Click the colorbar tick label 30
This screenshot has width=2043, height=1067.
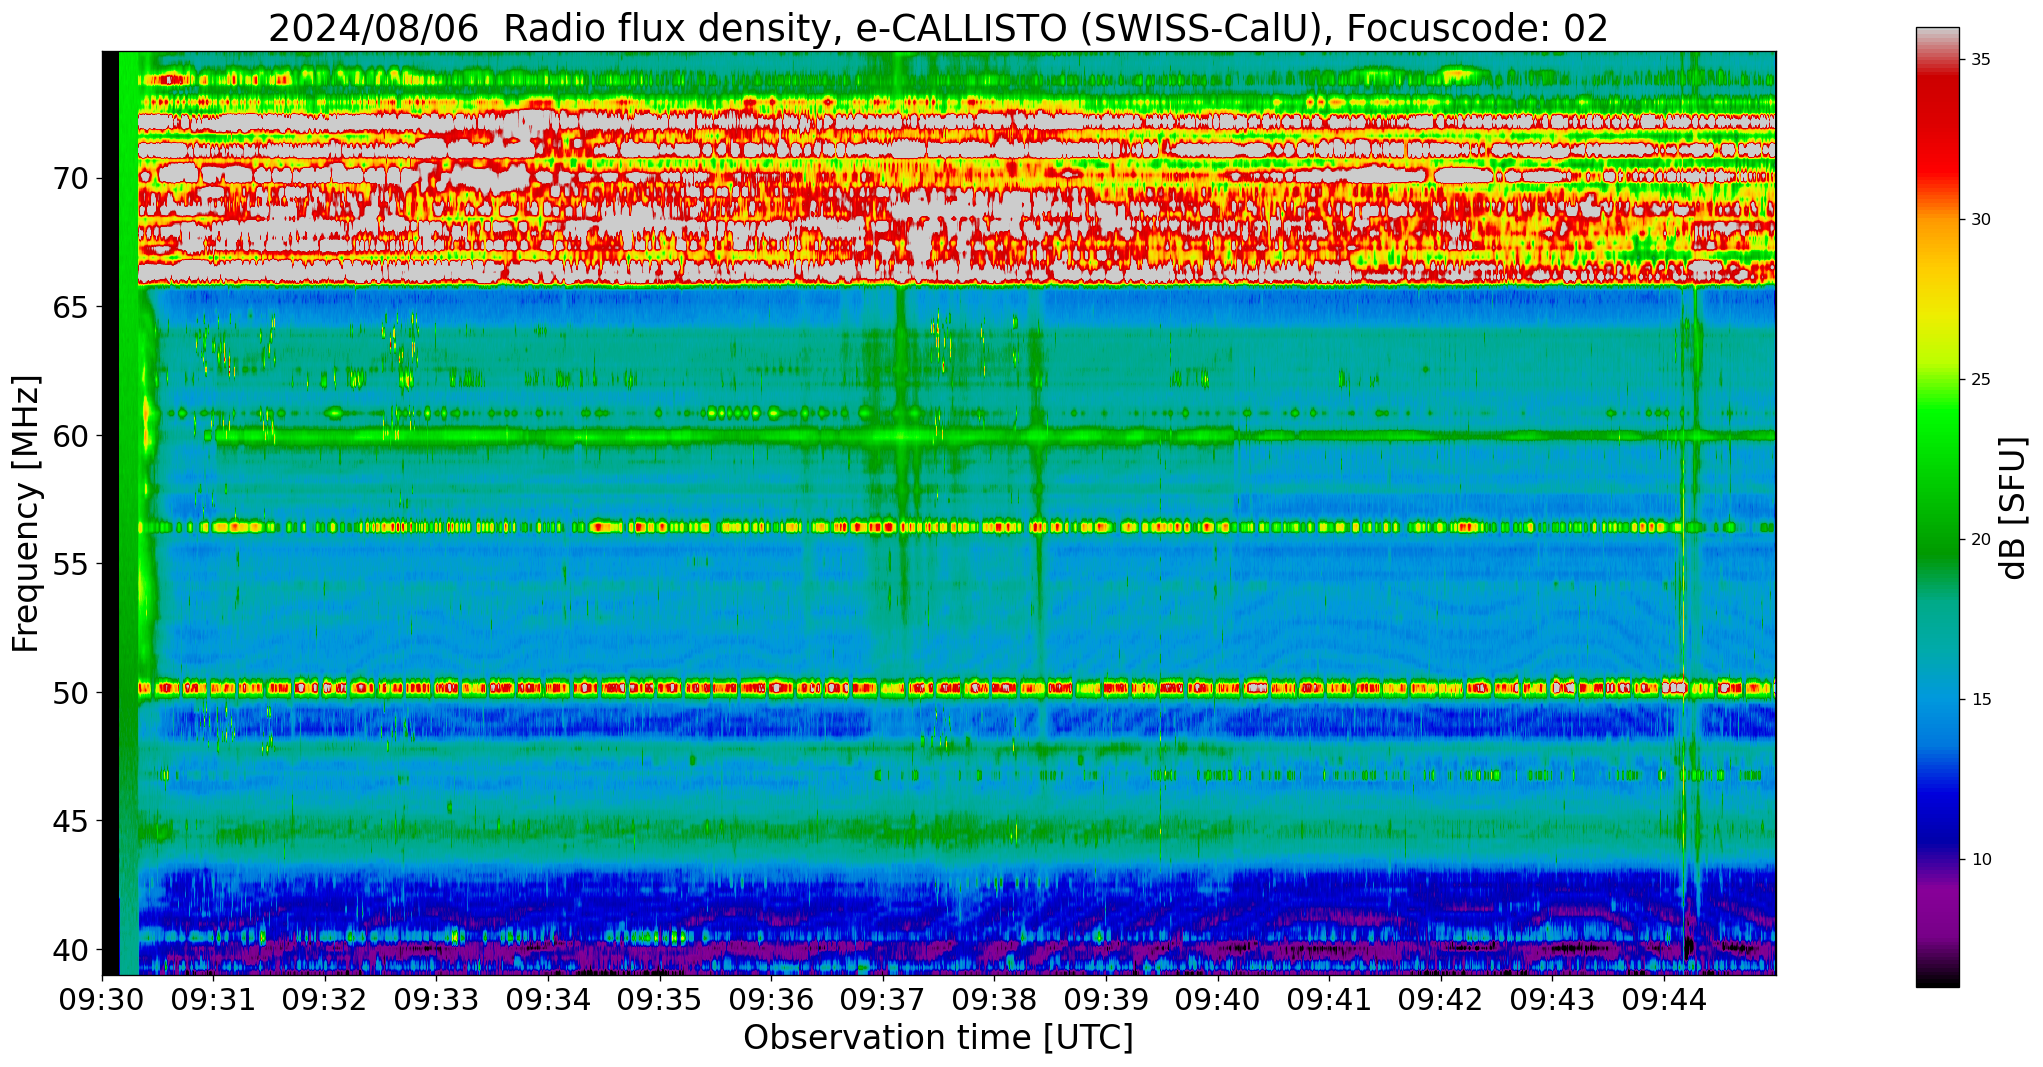pyautogui.click(x=1980, y=219)
